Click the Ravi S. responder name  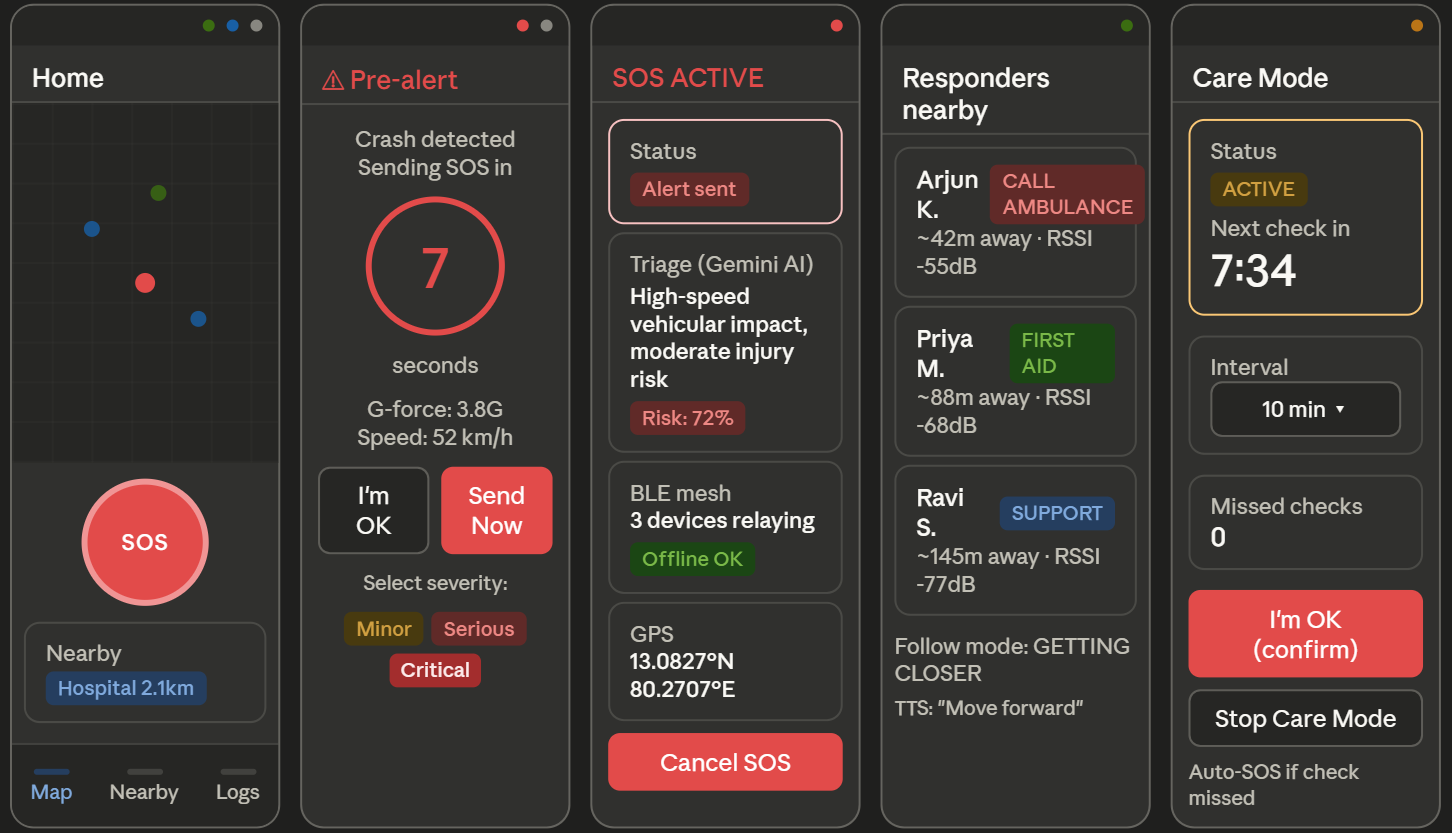(x=940, y=513)
